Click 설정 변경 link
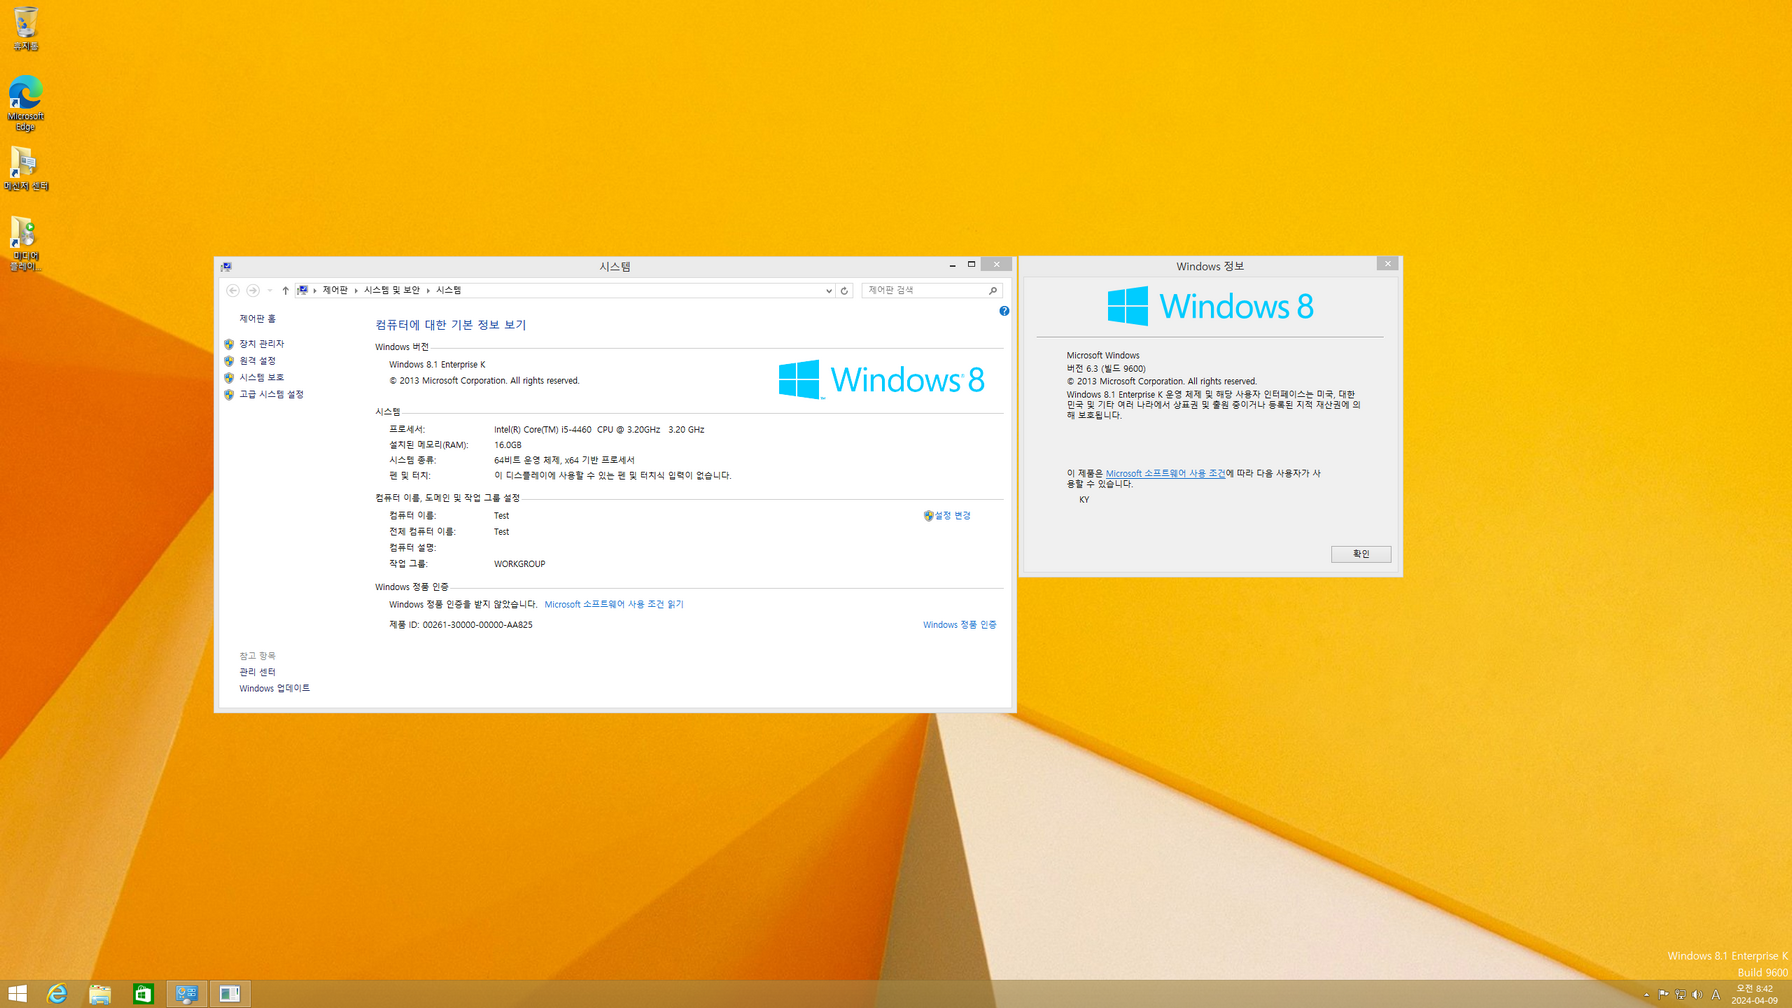This screenshot has height=1008, width=1792. point(952,516)
